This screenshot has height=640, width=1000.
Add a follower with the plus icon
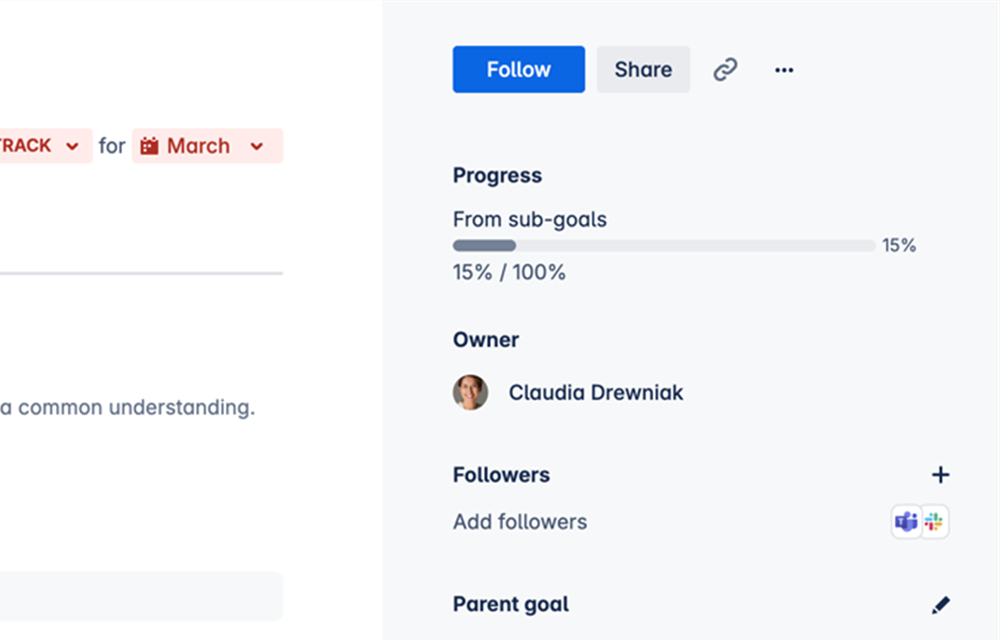(940, 475)
